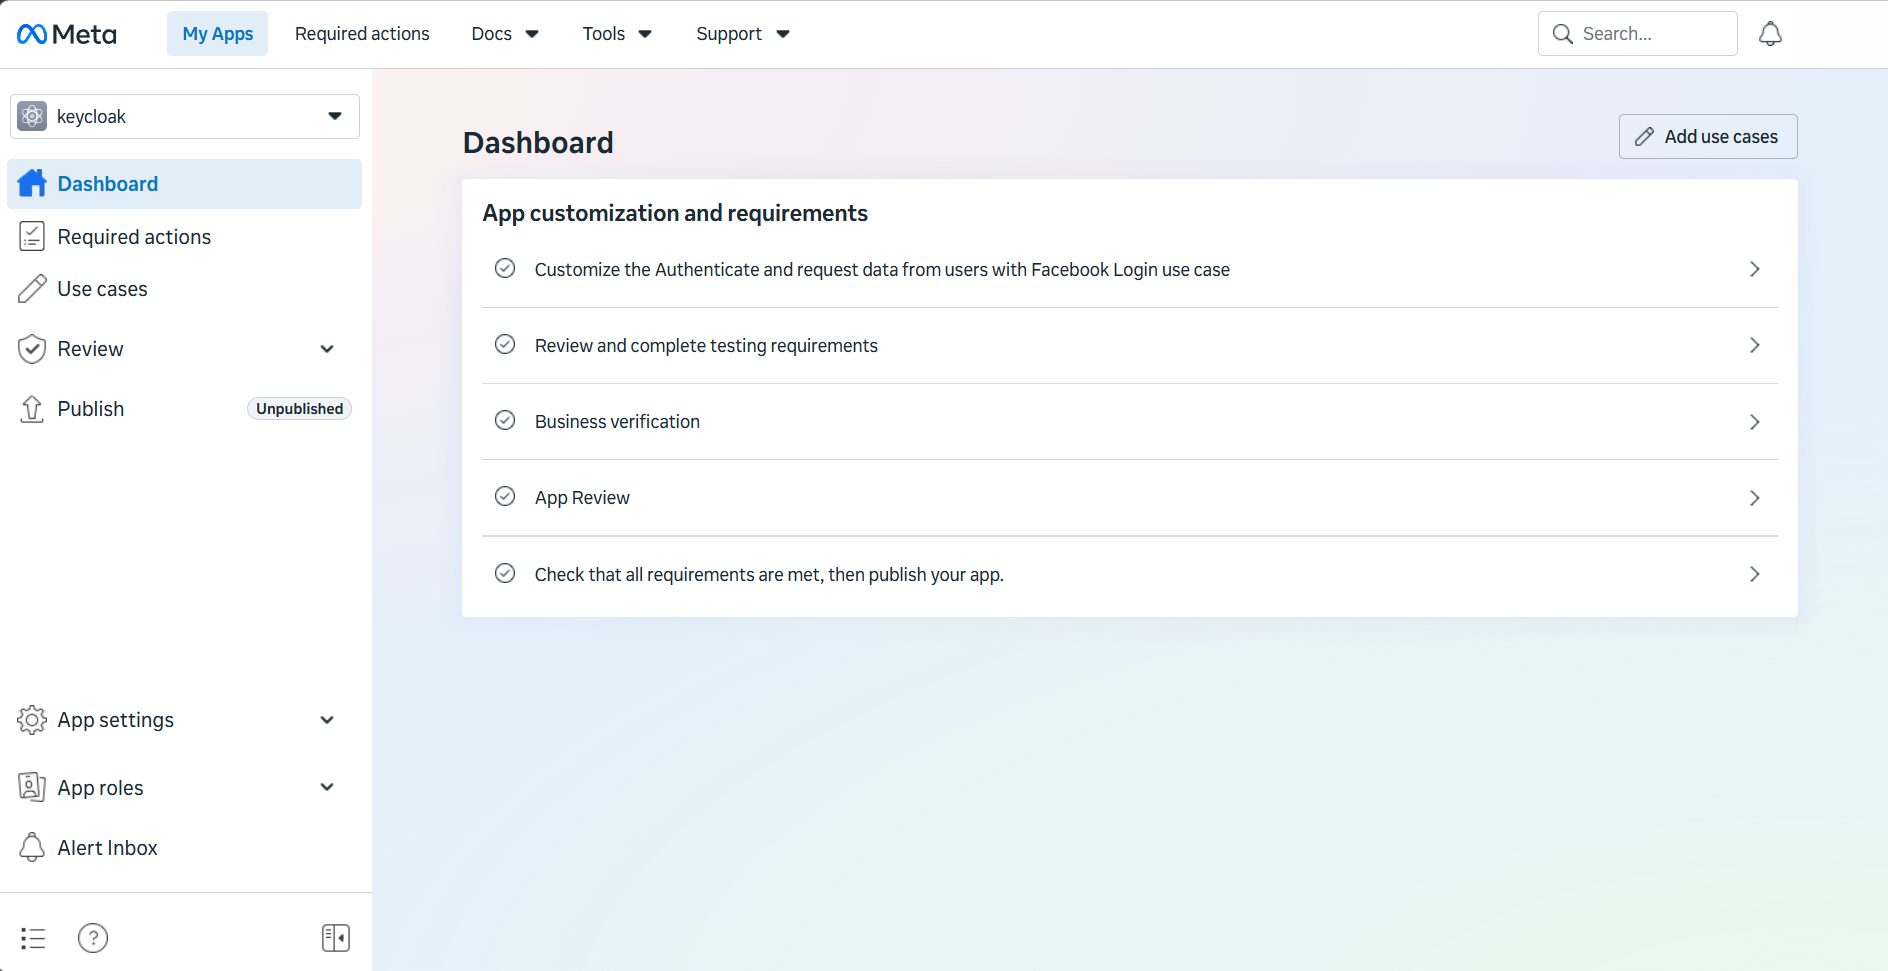Open Check that all requirements are met
This screenshot has height=971, width=1888.
click(1130, 574)
